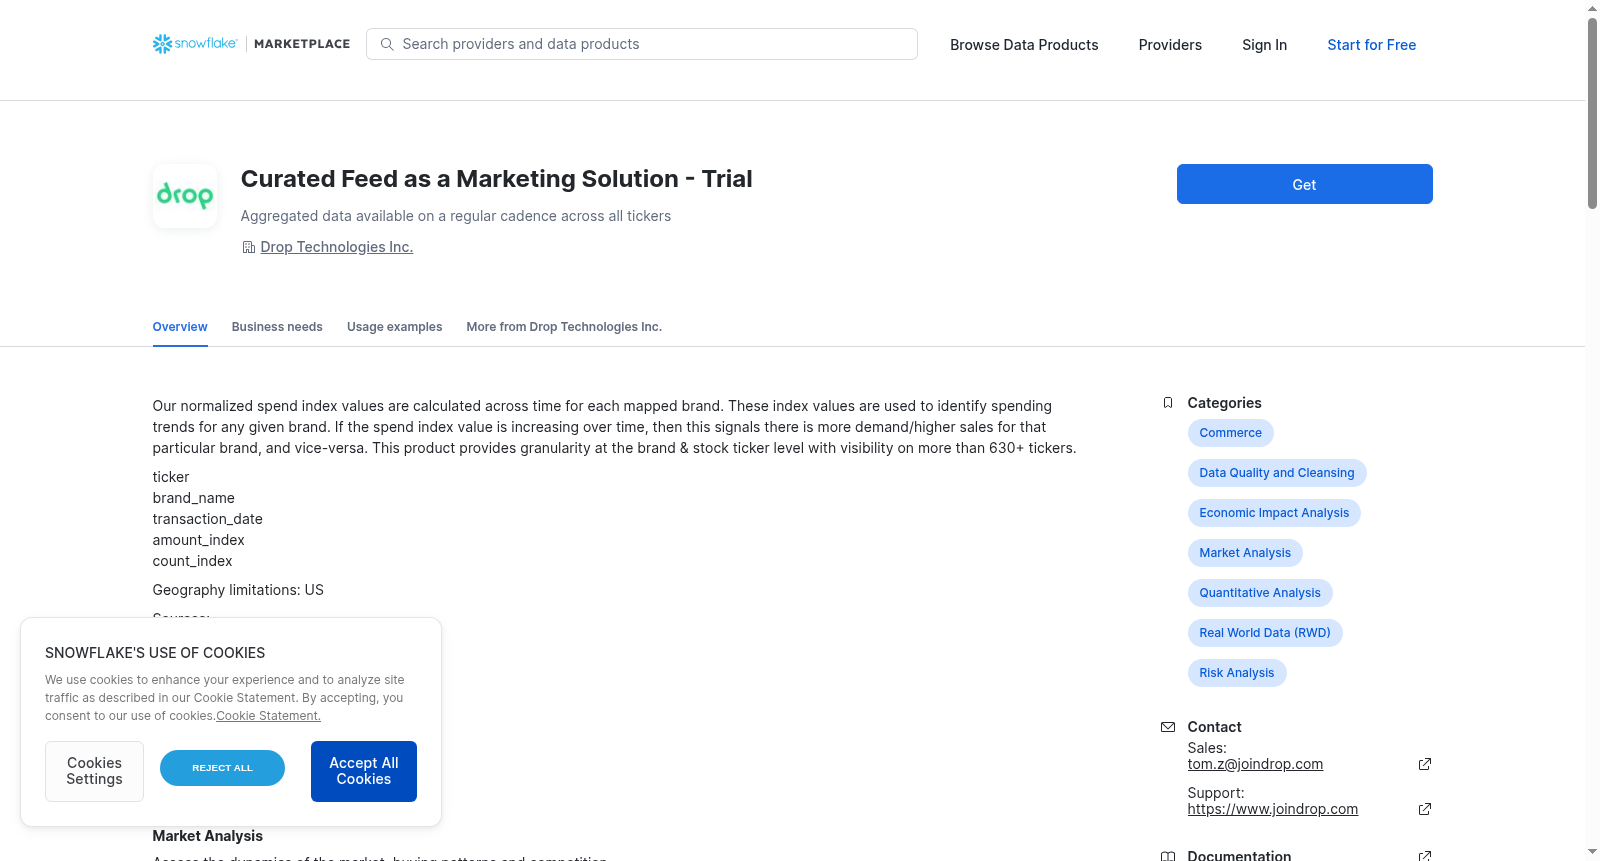Image resolution: width=1600 pixels, height=861 pixels.
Task: Click the search magnifier icon
Action: tap(387, 44)
